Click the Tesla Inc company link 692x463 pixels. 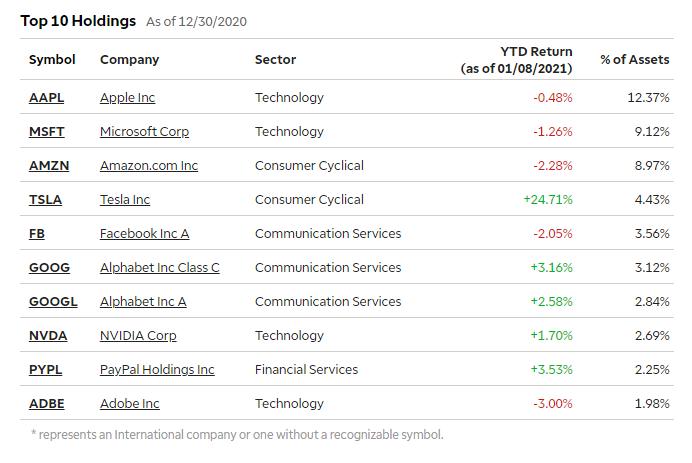tap(125, 200)
